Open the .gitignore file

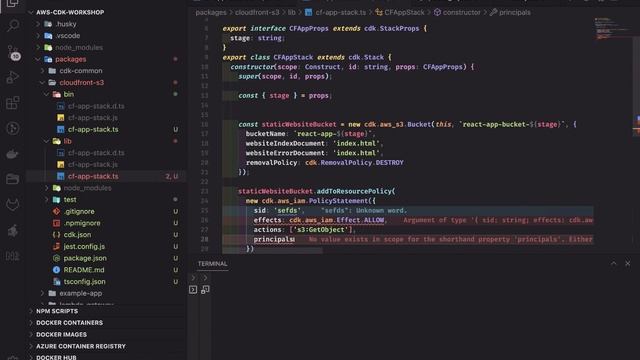pos(79,211)
